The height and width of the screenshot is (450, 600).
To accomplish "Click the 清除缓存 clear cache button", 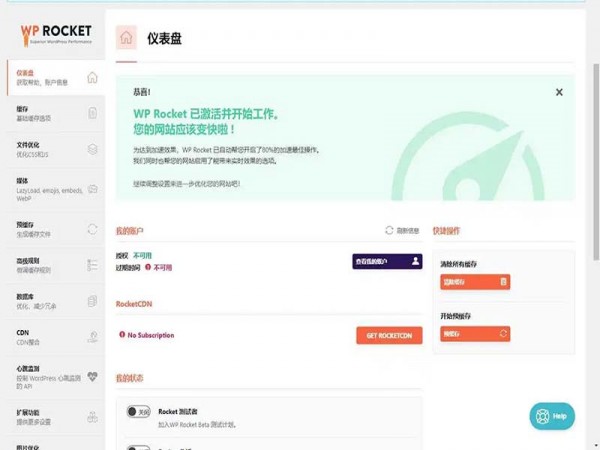I will [x=475, y=282].
